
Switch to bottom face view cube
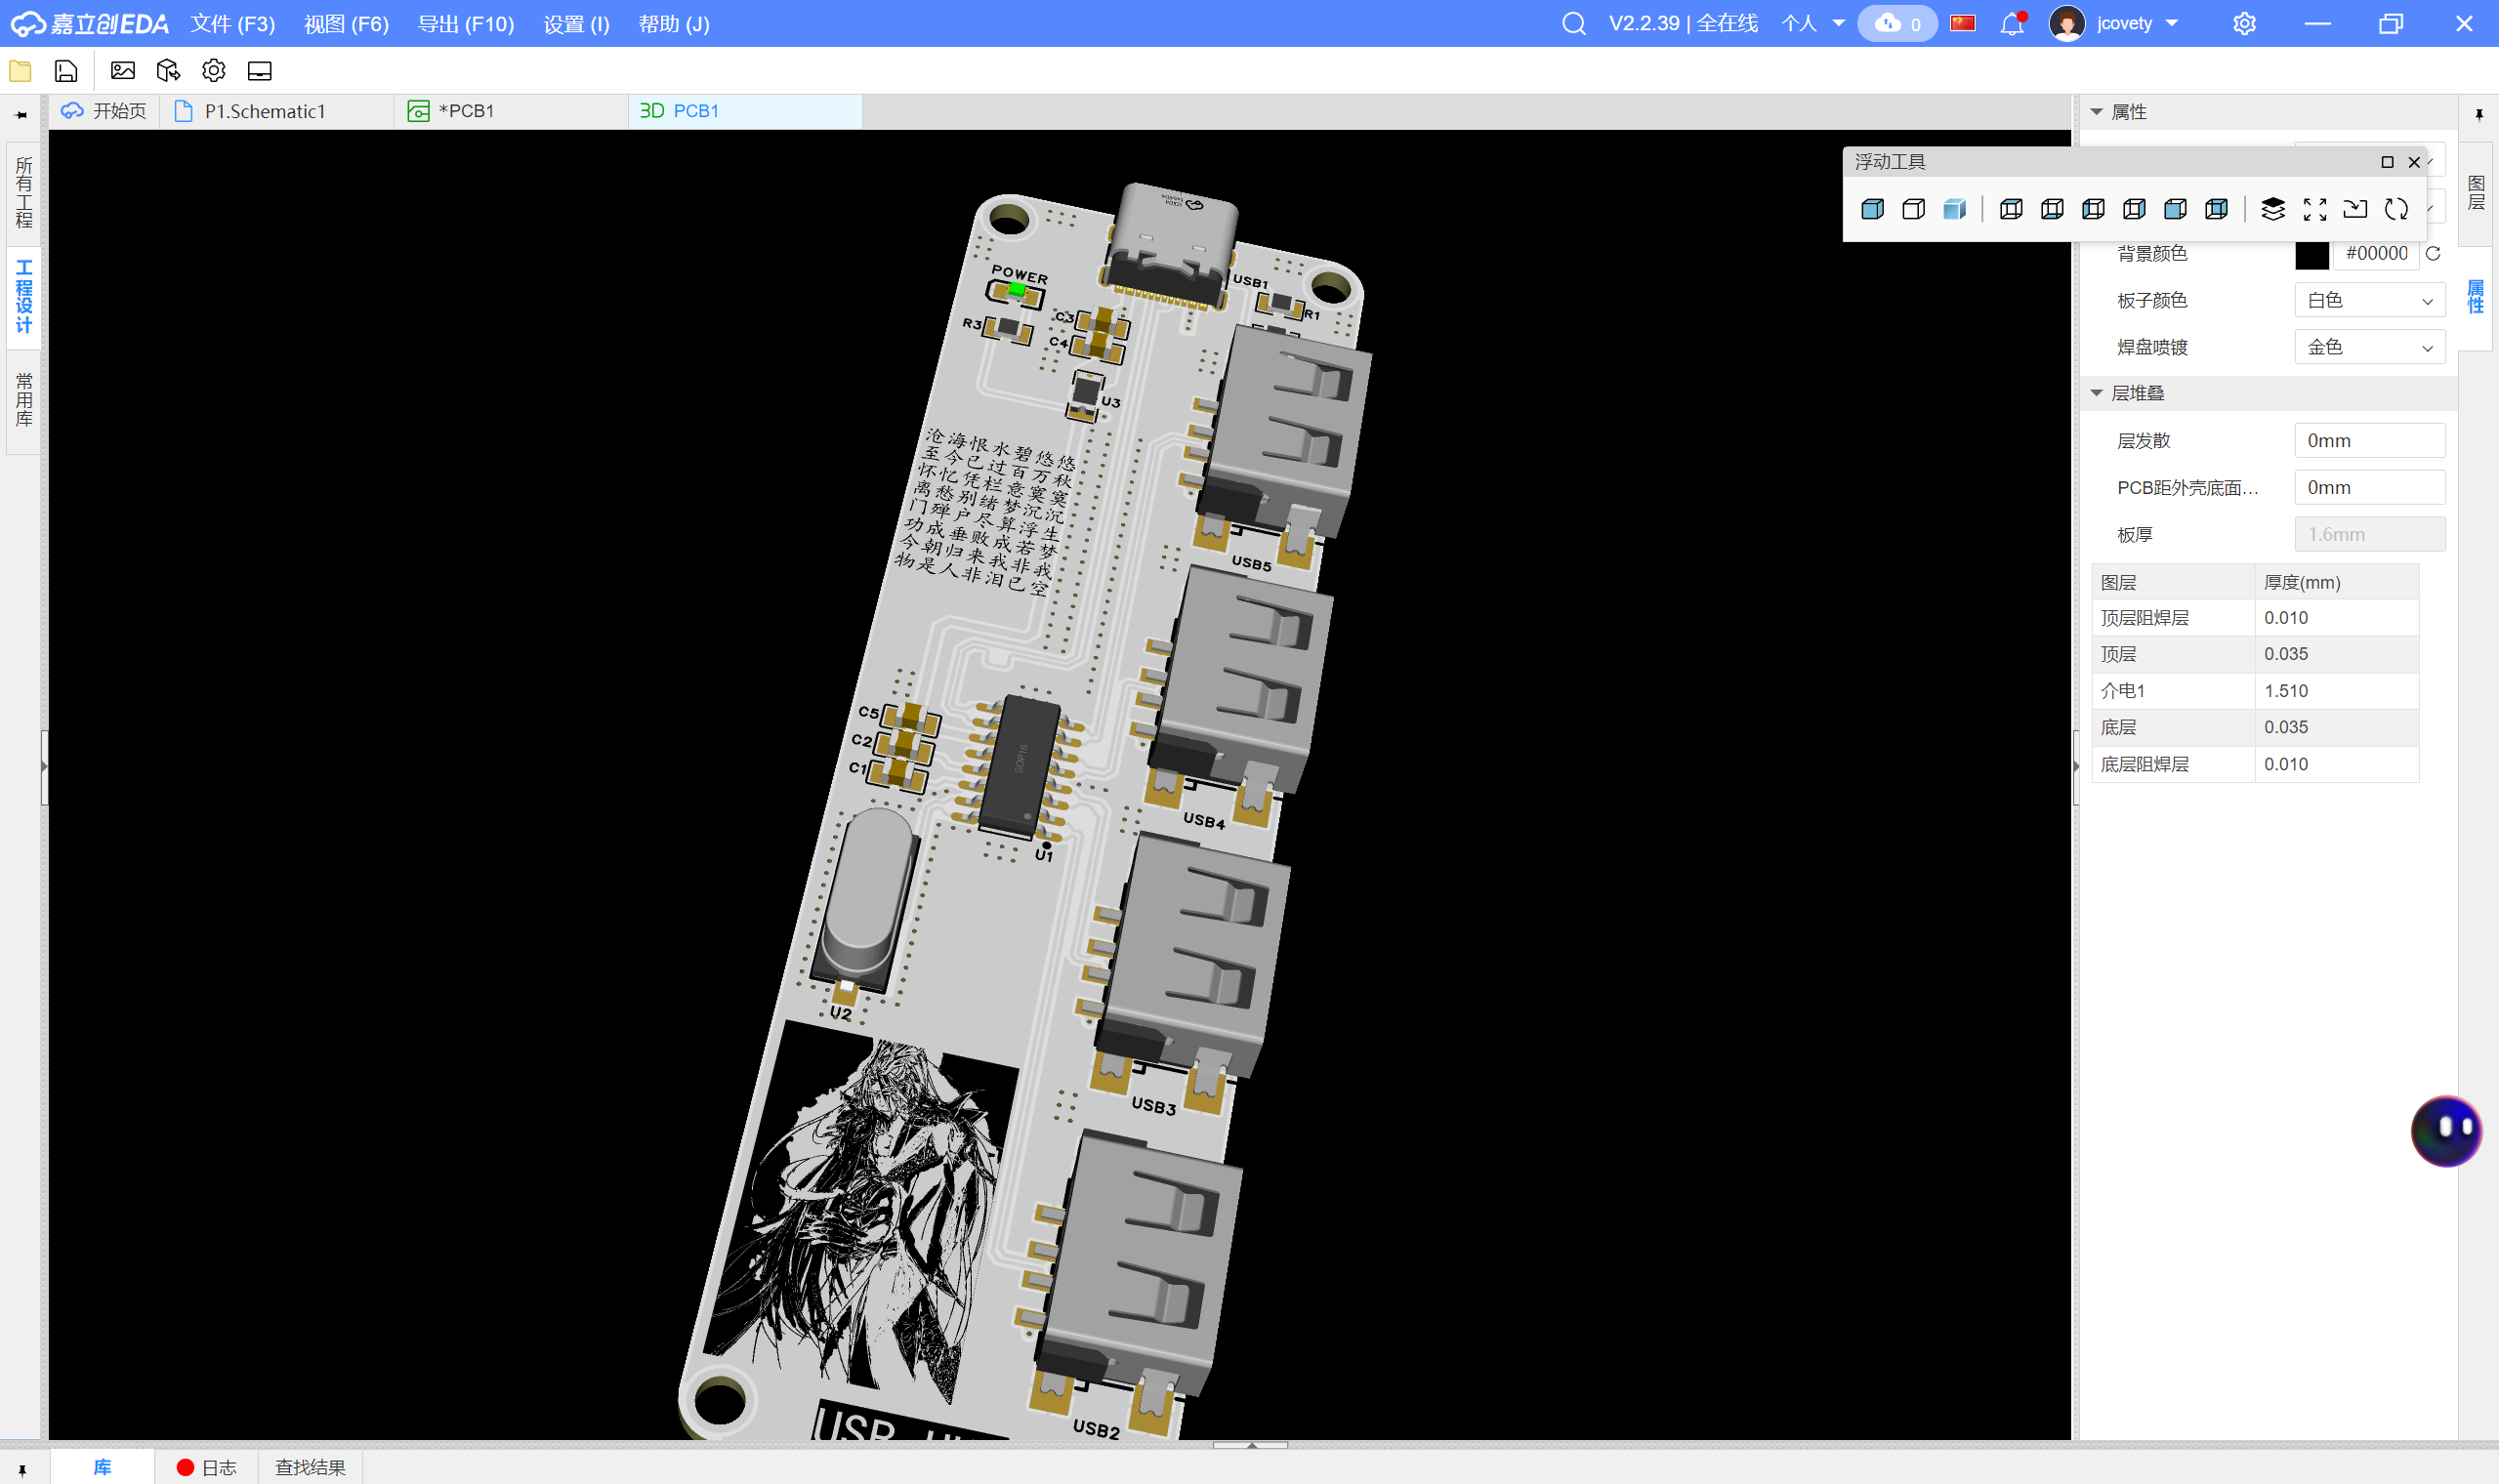(x=2052, y=209)
